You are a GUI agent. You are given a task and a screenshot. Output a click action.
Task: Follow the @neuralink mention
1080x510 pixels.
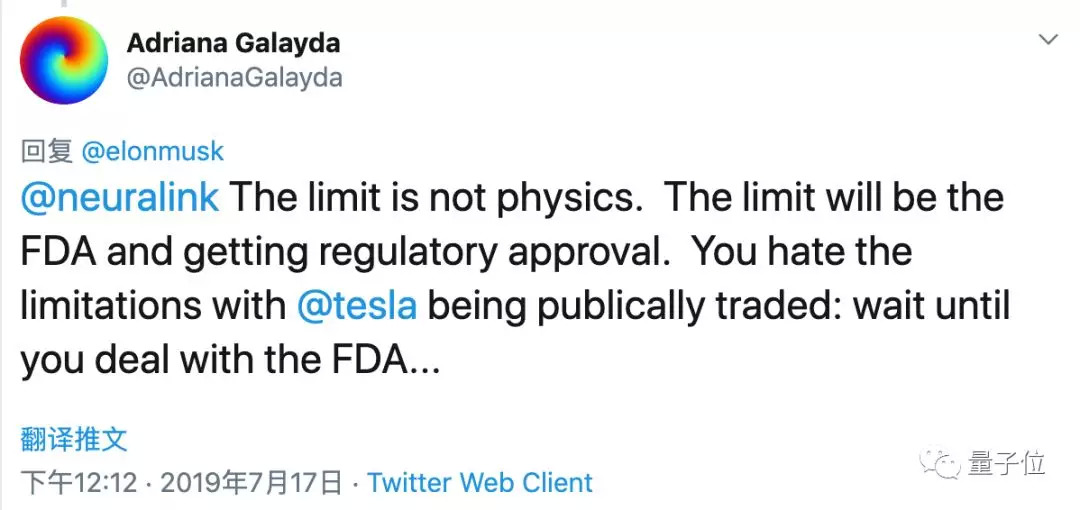120,197
